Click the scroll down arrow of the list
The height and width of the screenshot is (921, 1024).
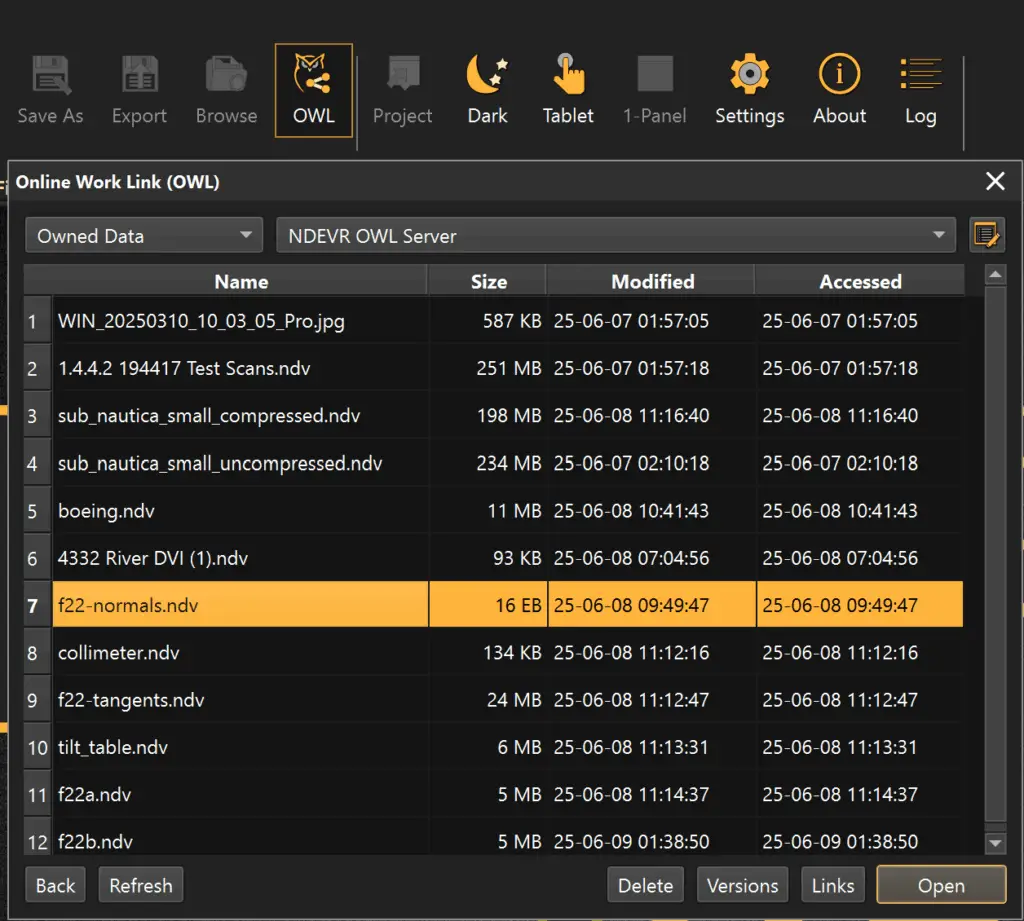point(995,844)
